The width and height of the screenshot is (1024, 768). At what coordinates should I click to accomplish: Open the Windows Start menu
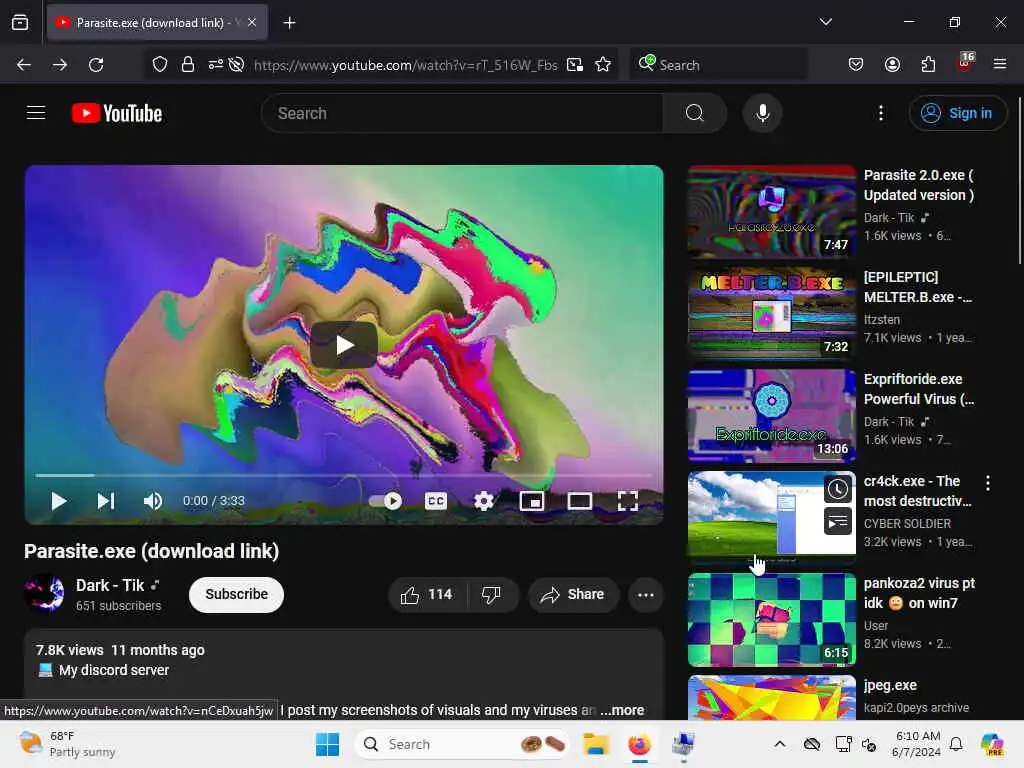point(327,744)
